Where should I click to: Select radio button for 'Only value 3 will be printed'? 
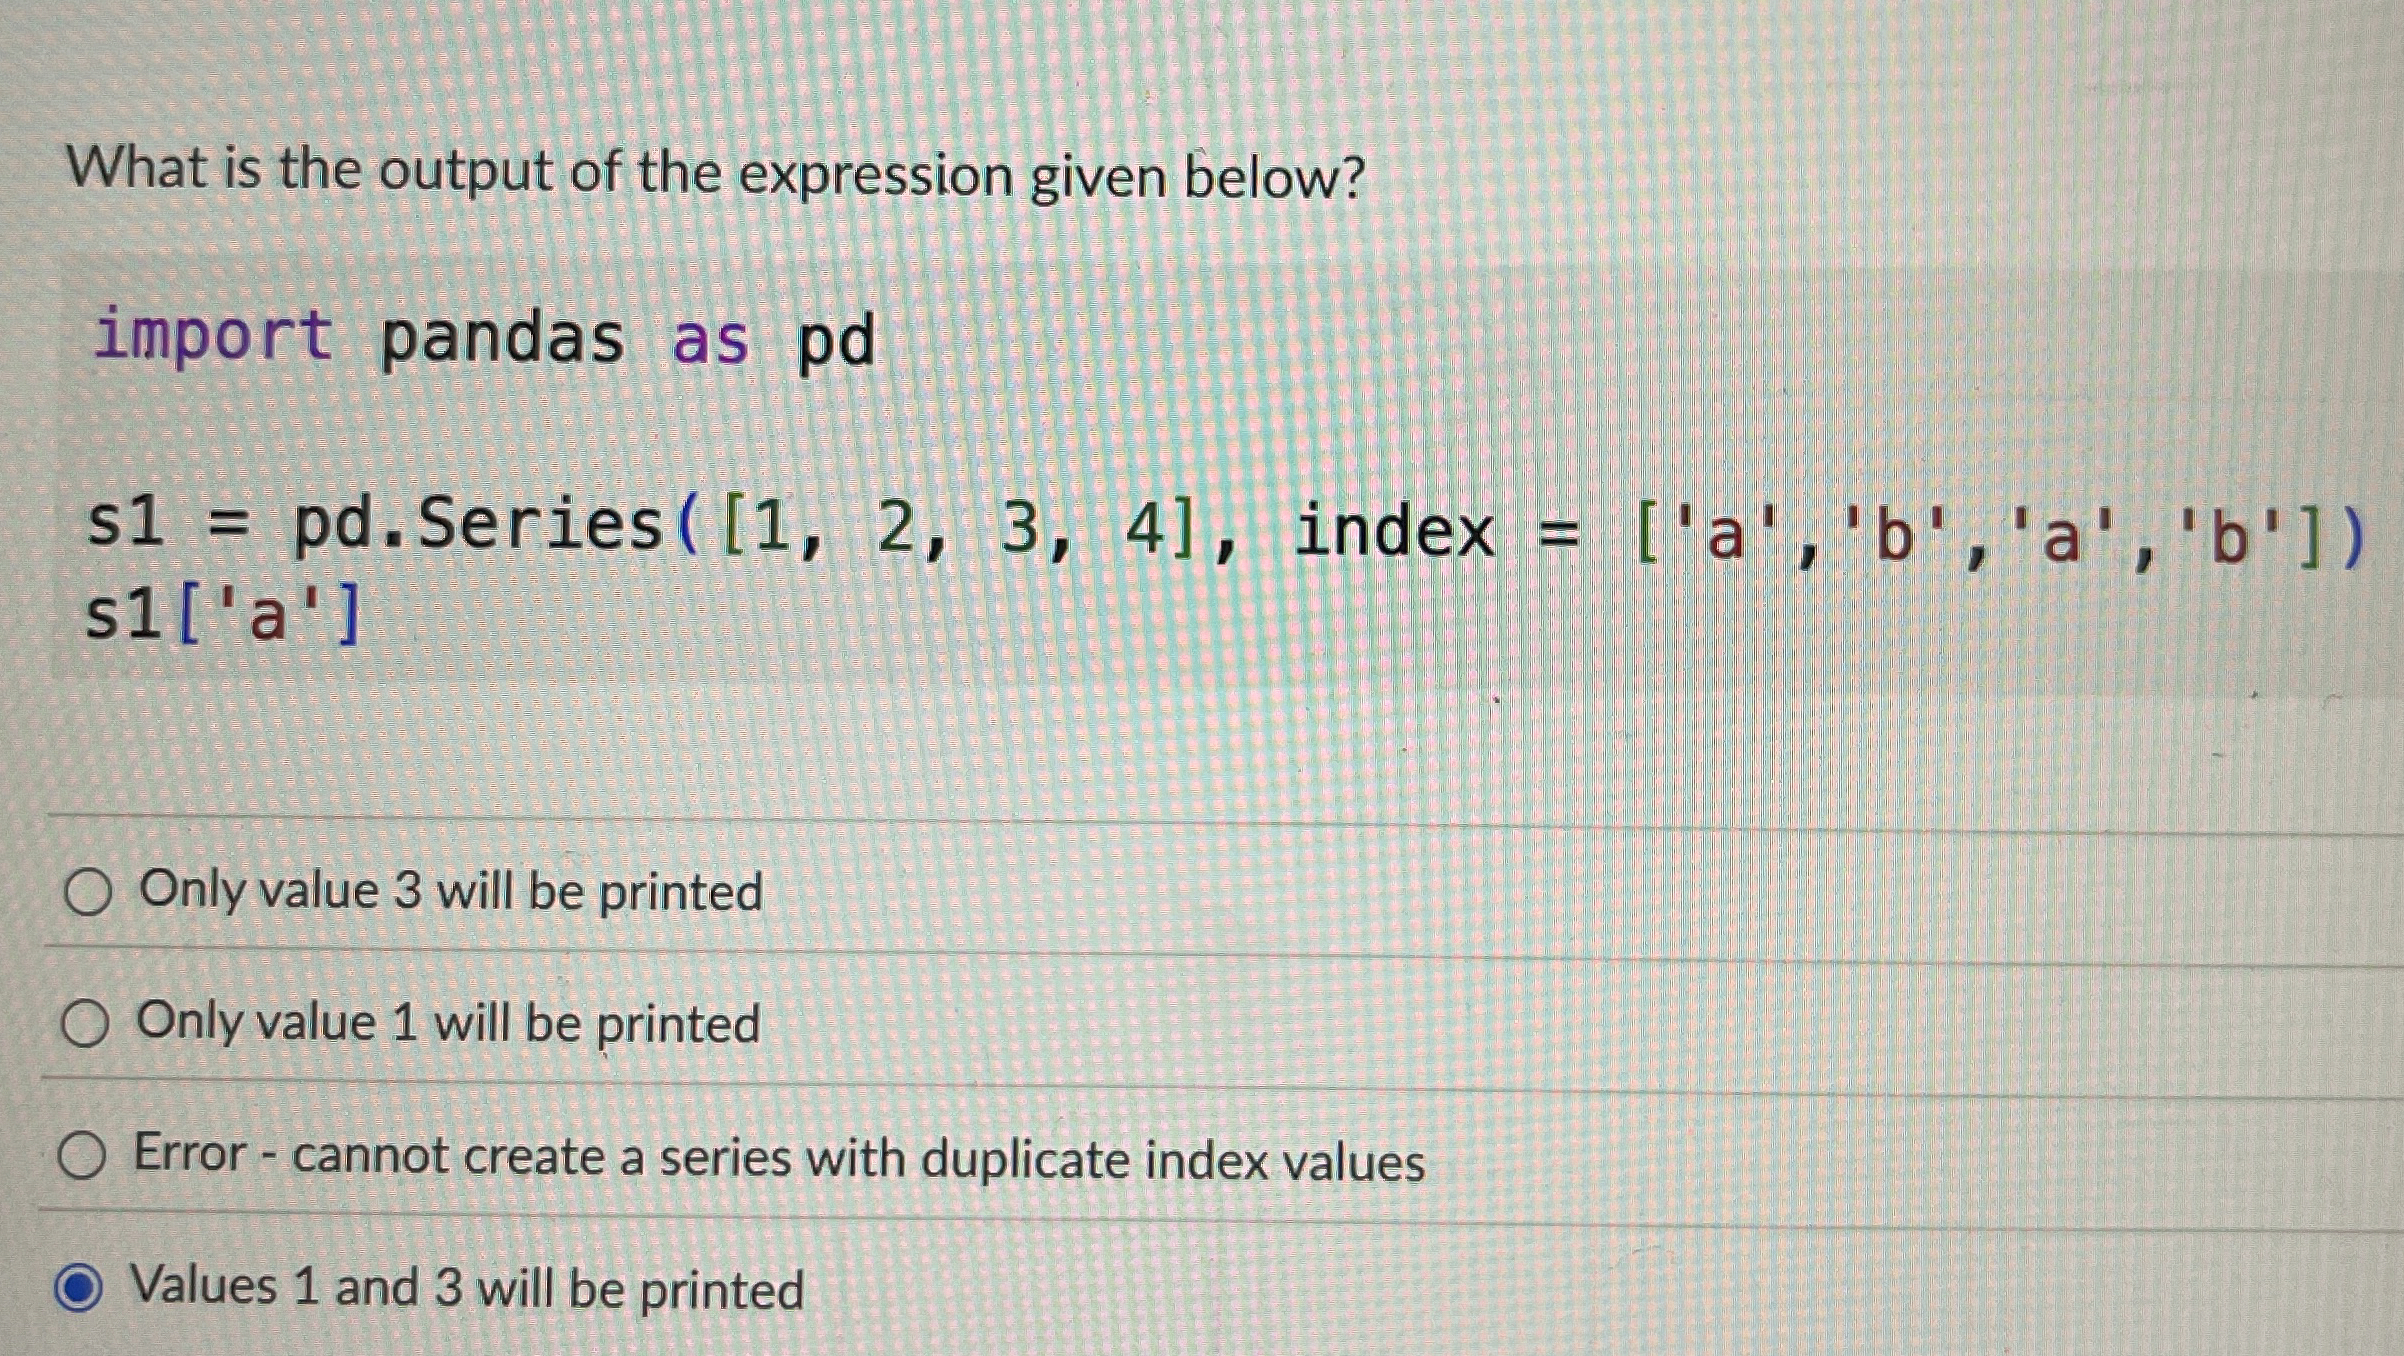pyautogui.click(x=88, y=890)
